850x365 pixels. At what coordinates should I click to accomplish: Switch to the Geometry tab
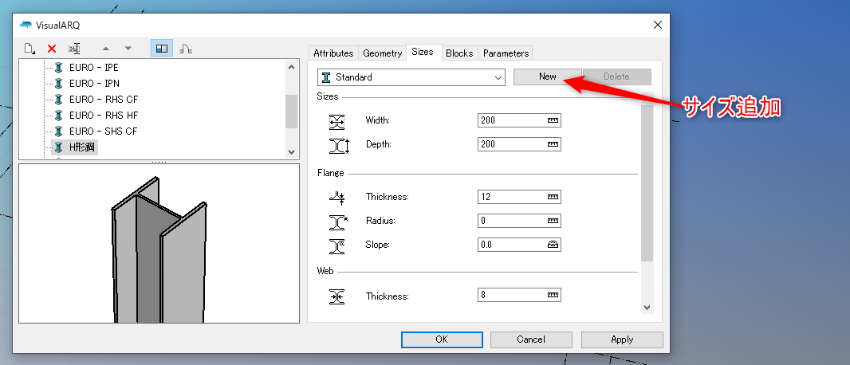pyautogui.click(x=382, y=53)
